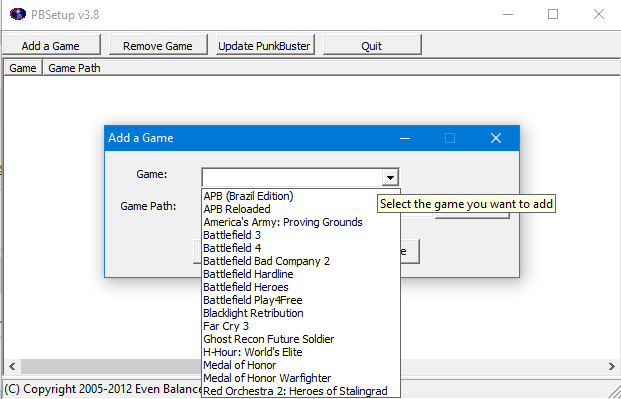Screen dimensions: 621x399
Task: Select Red Orchestra 2: Heroes of Stalingrad
Action: 301,391
